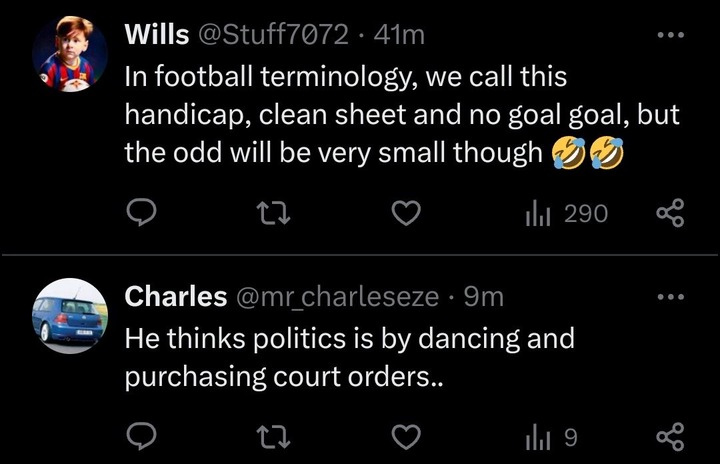Open the 9m timestamp on Charles' tweet
Image resolution: width=720 pixels, height=464 pixels.
click(x=484, y=297)
